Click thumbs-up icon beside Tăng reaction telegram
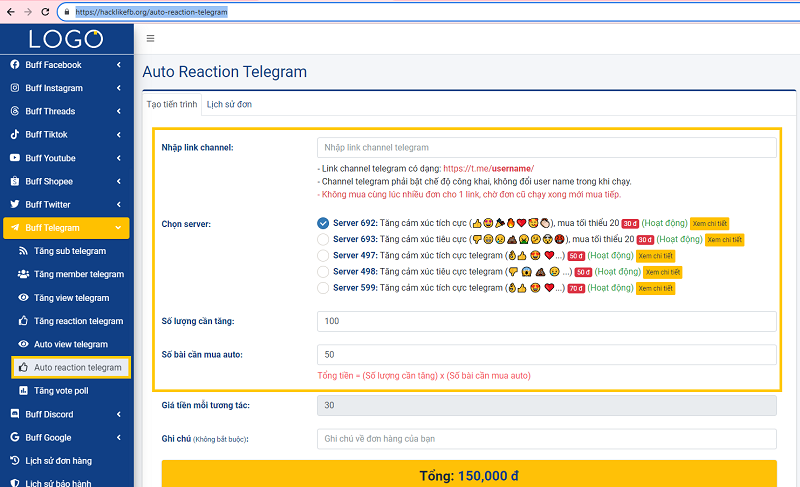The height and width of the screenshot is (487, 800). pos(23,321)
